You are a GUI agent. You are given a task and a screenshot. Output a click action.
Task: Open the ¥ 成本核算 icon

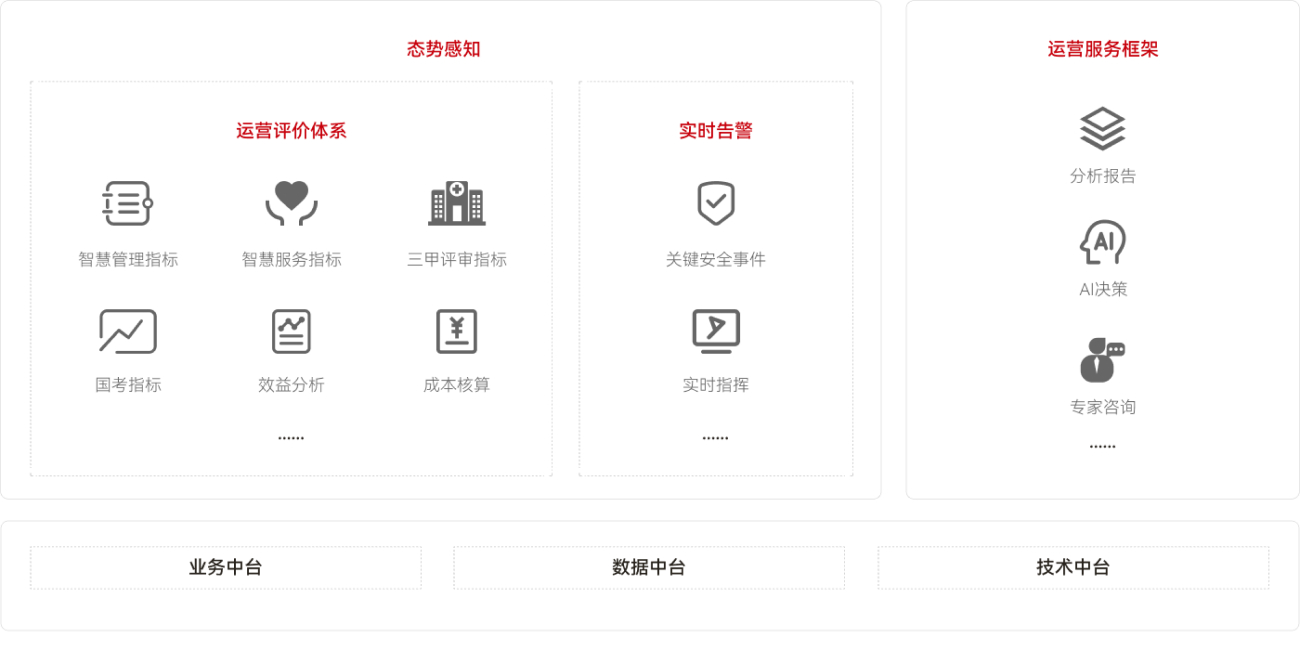click(x=456, y=331)
